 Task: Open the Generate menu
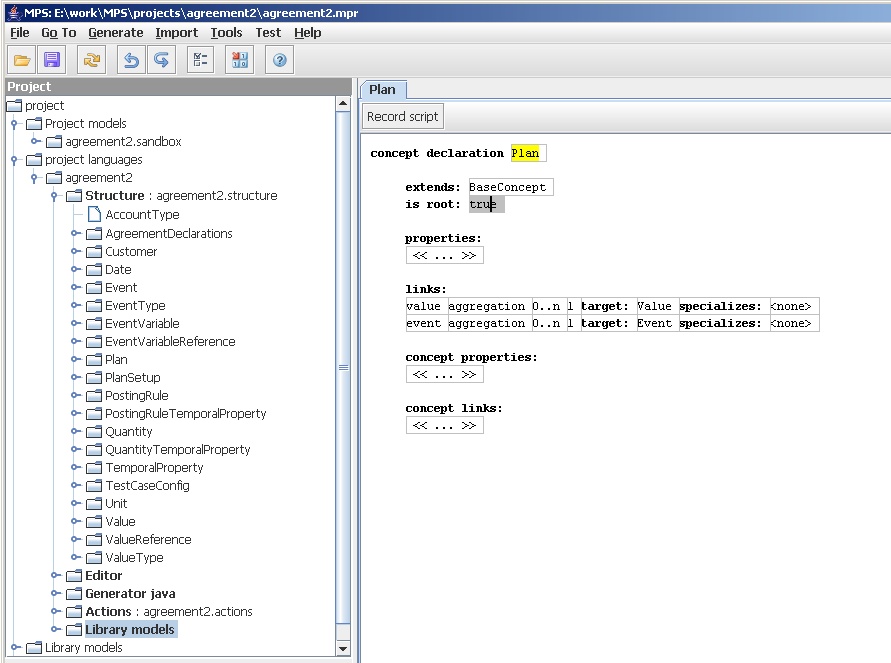[116, 32]
